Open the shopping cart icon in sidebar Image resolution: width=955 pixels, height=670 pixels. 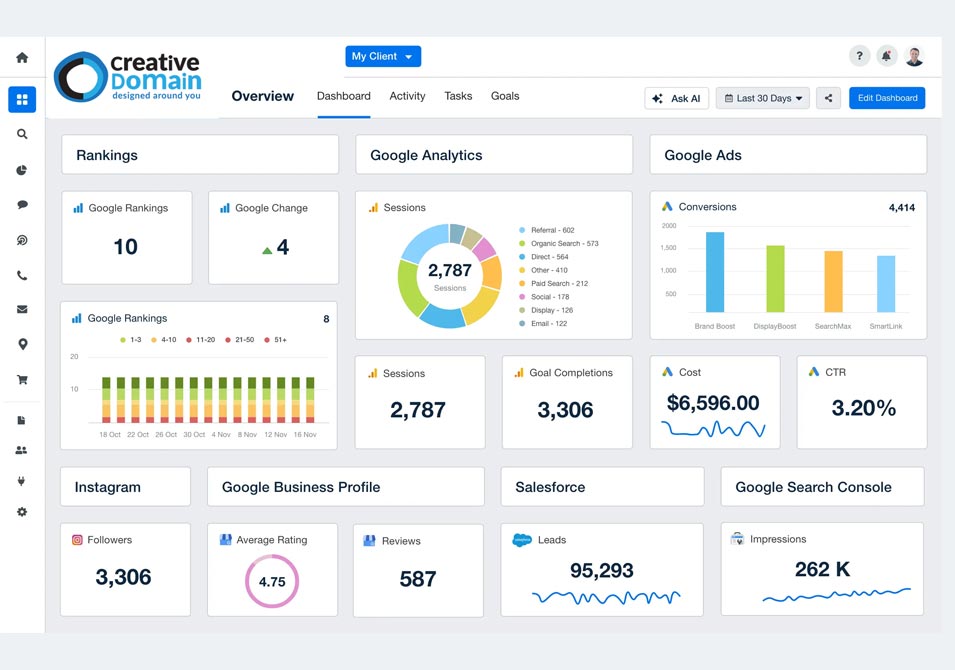(x=22, y=379)
